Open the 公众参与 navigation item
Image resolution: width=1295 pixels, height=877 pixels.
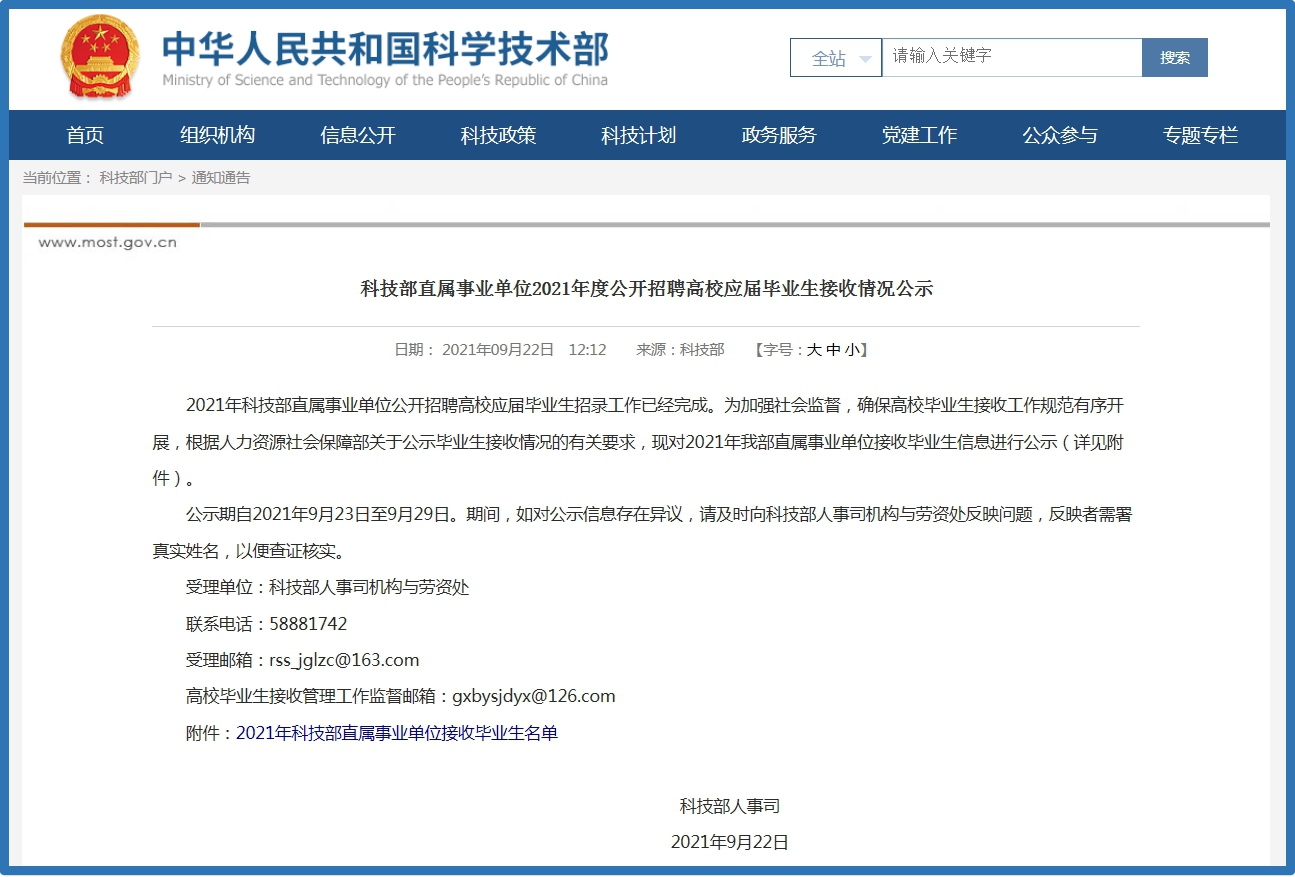pos(1059,135)
